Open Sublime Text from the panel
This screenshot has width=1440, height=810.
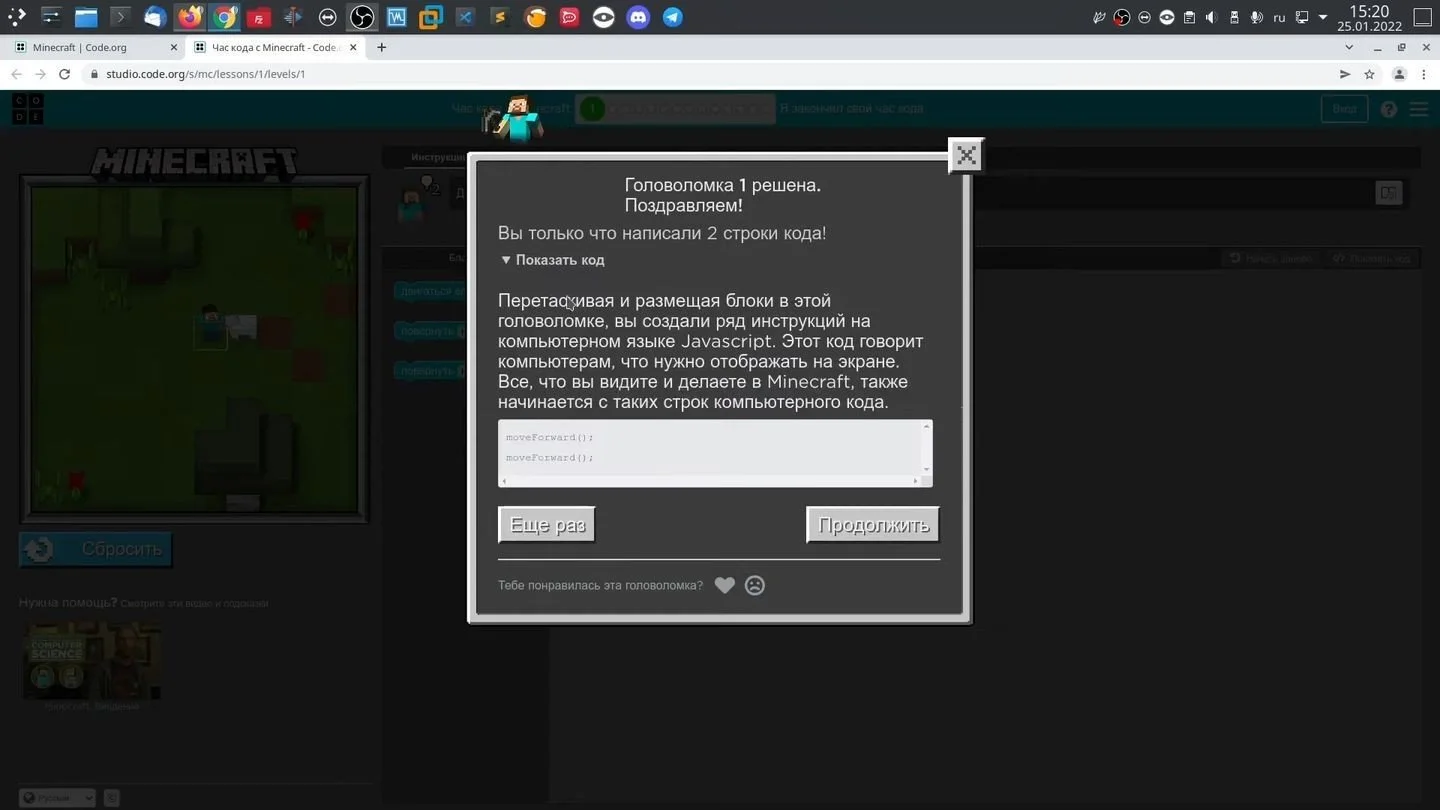click(500, 17)
